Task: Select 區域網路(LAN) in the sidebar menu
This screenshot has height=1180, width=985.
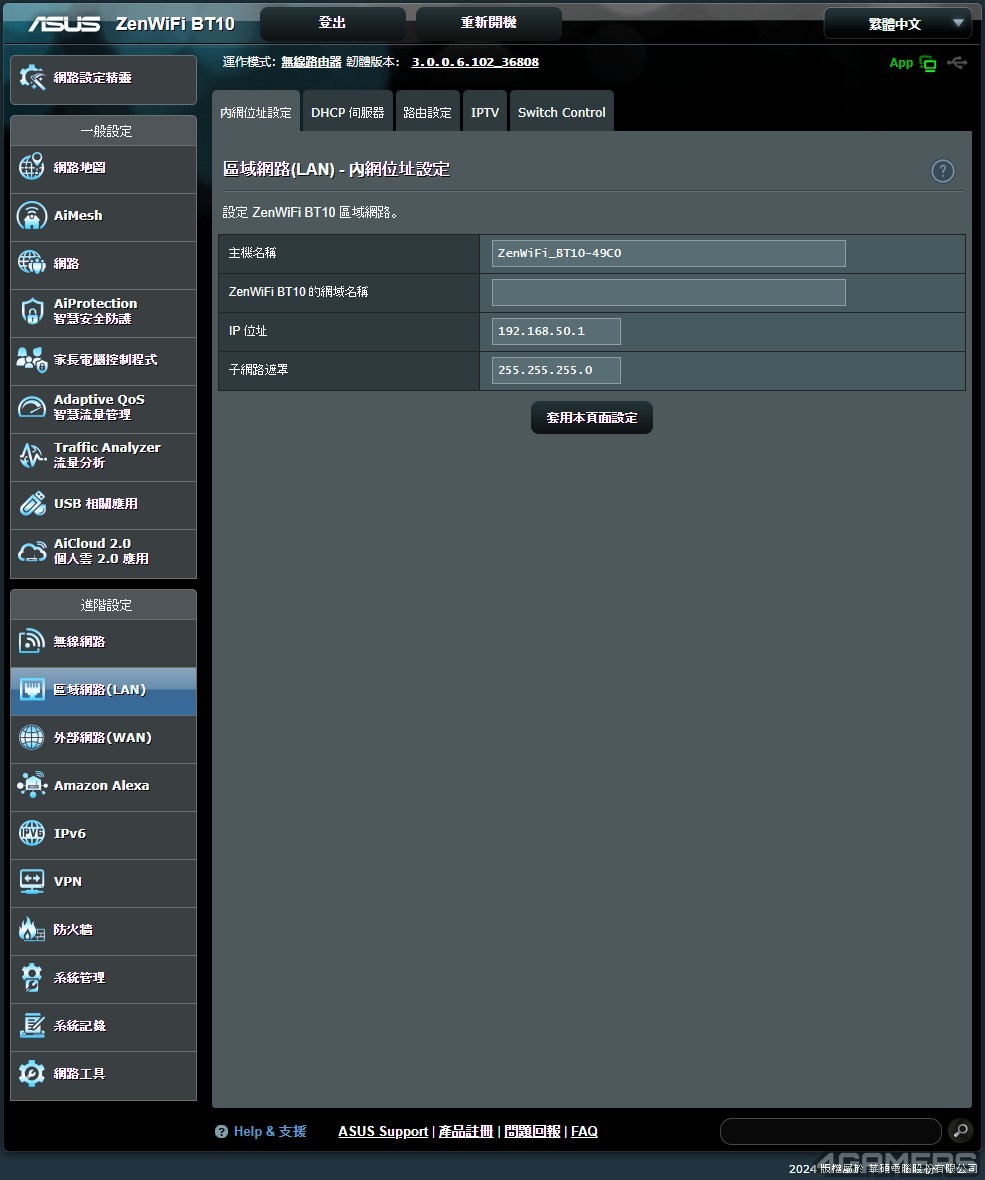Action: 104,690
